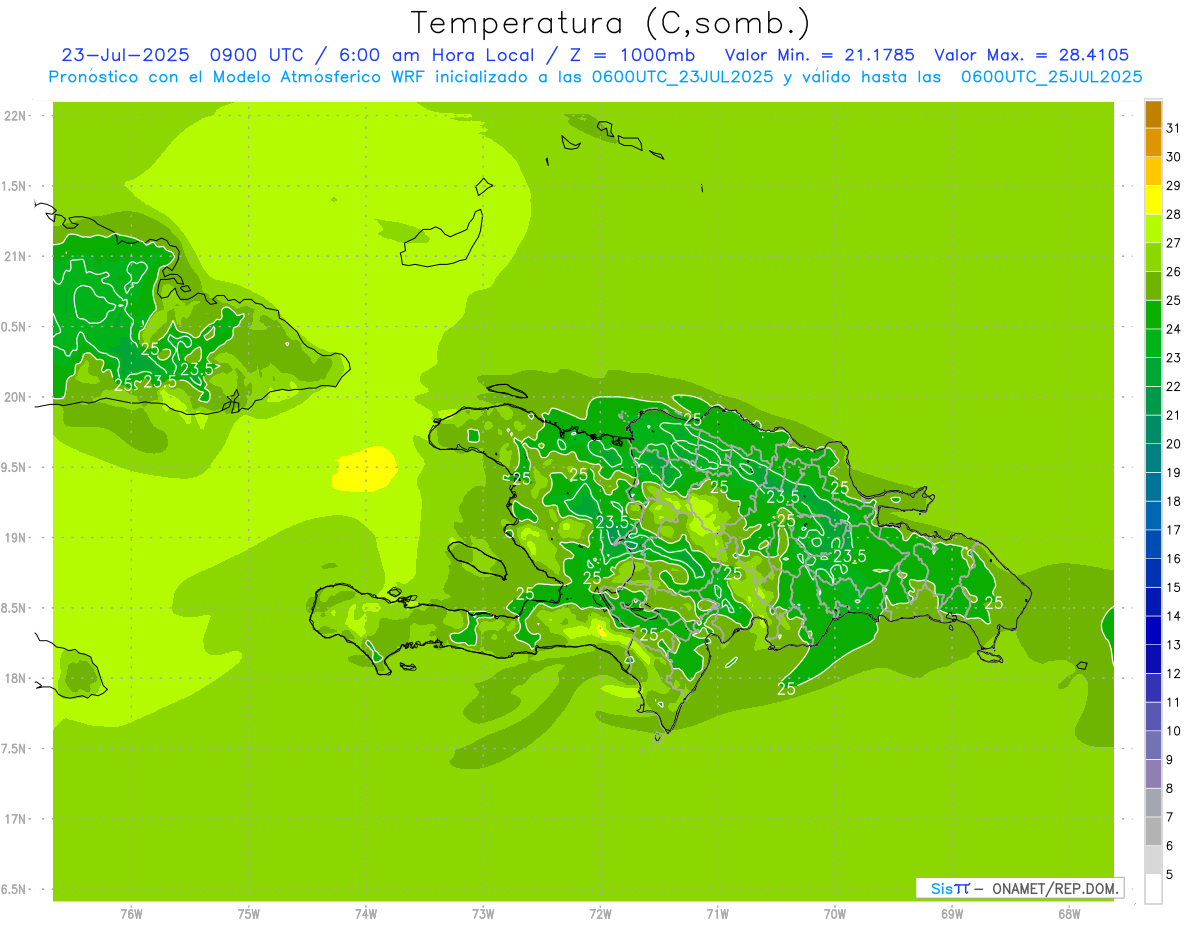Click the "73W" longitude label
Image resolution: width=1200 pixels, height=927 pixels.
[483, 913]
